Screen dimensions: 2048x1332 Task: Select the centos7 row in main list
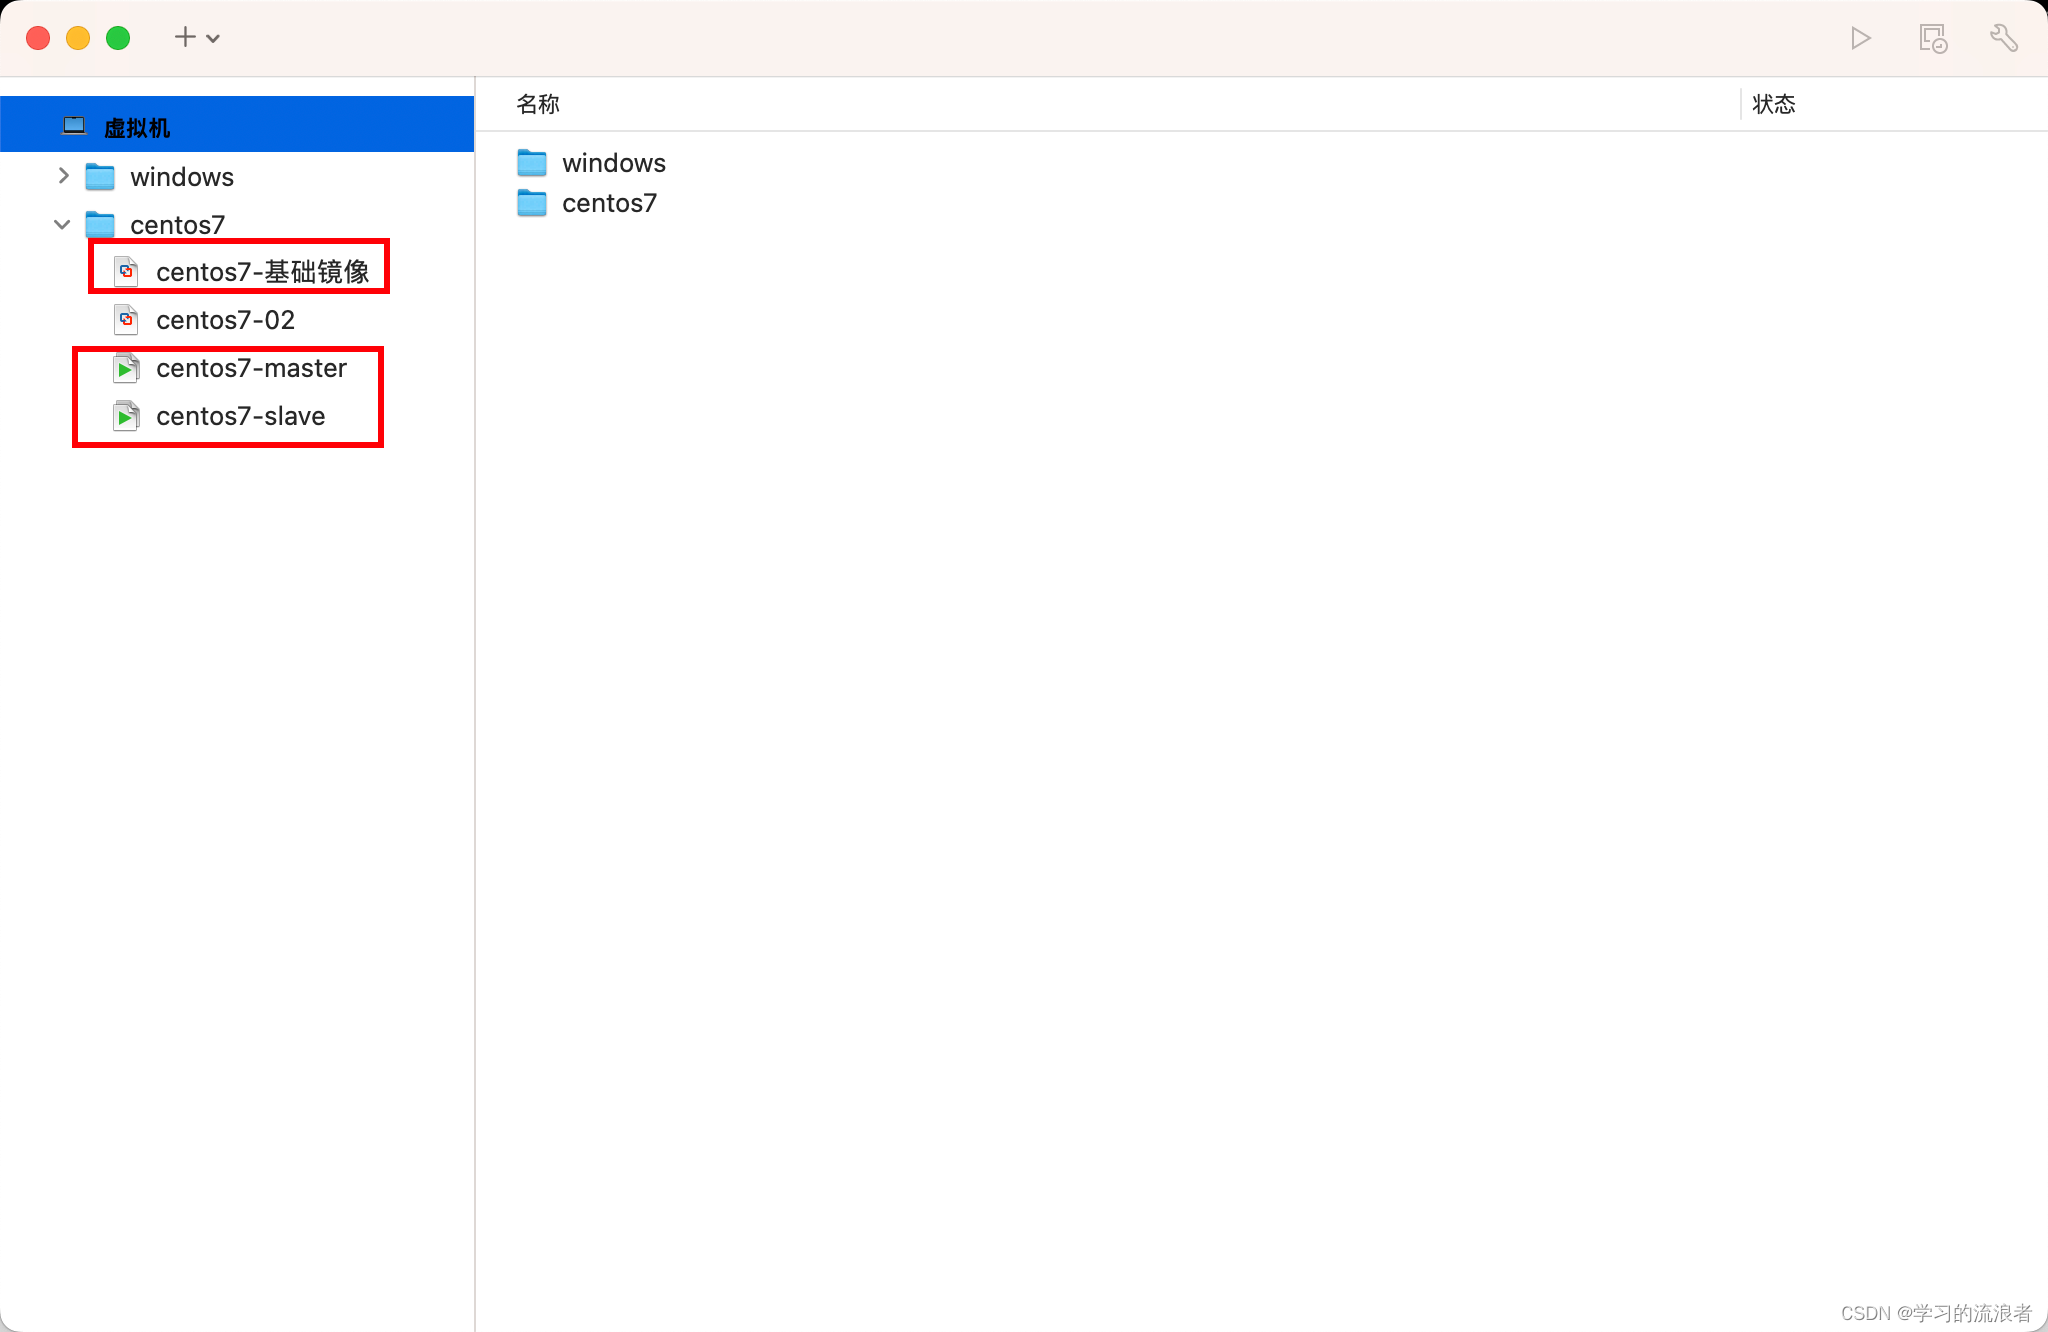[x=610, y=203]
